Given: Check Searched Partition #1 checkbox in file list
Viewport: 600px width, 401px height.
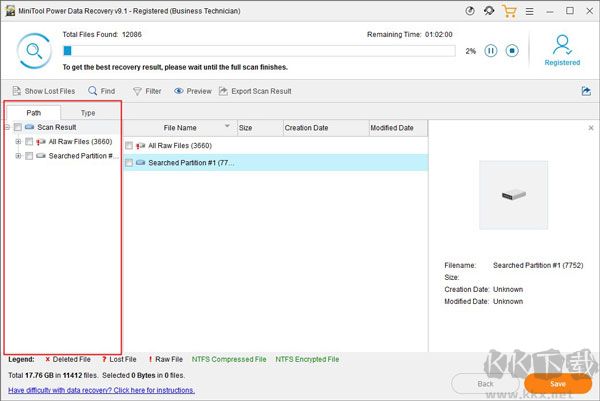Looking at the screenshot, I should pos(129,163).
